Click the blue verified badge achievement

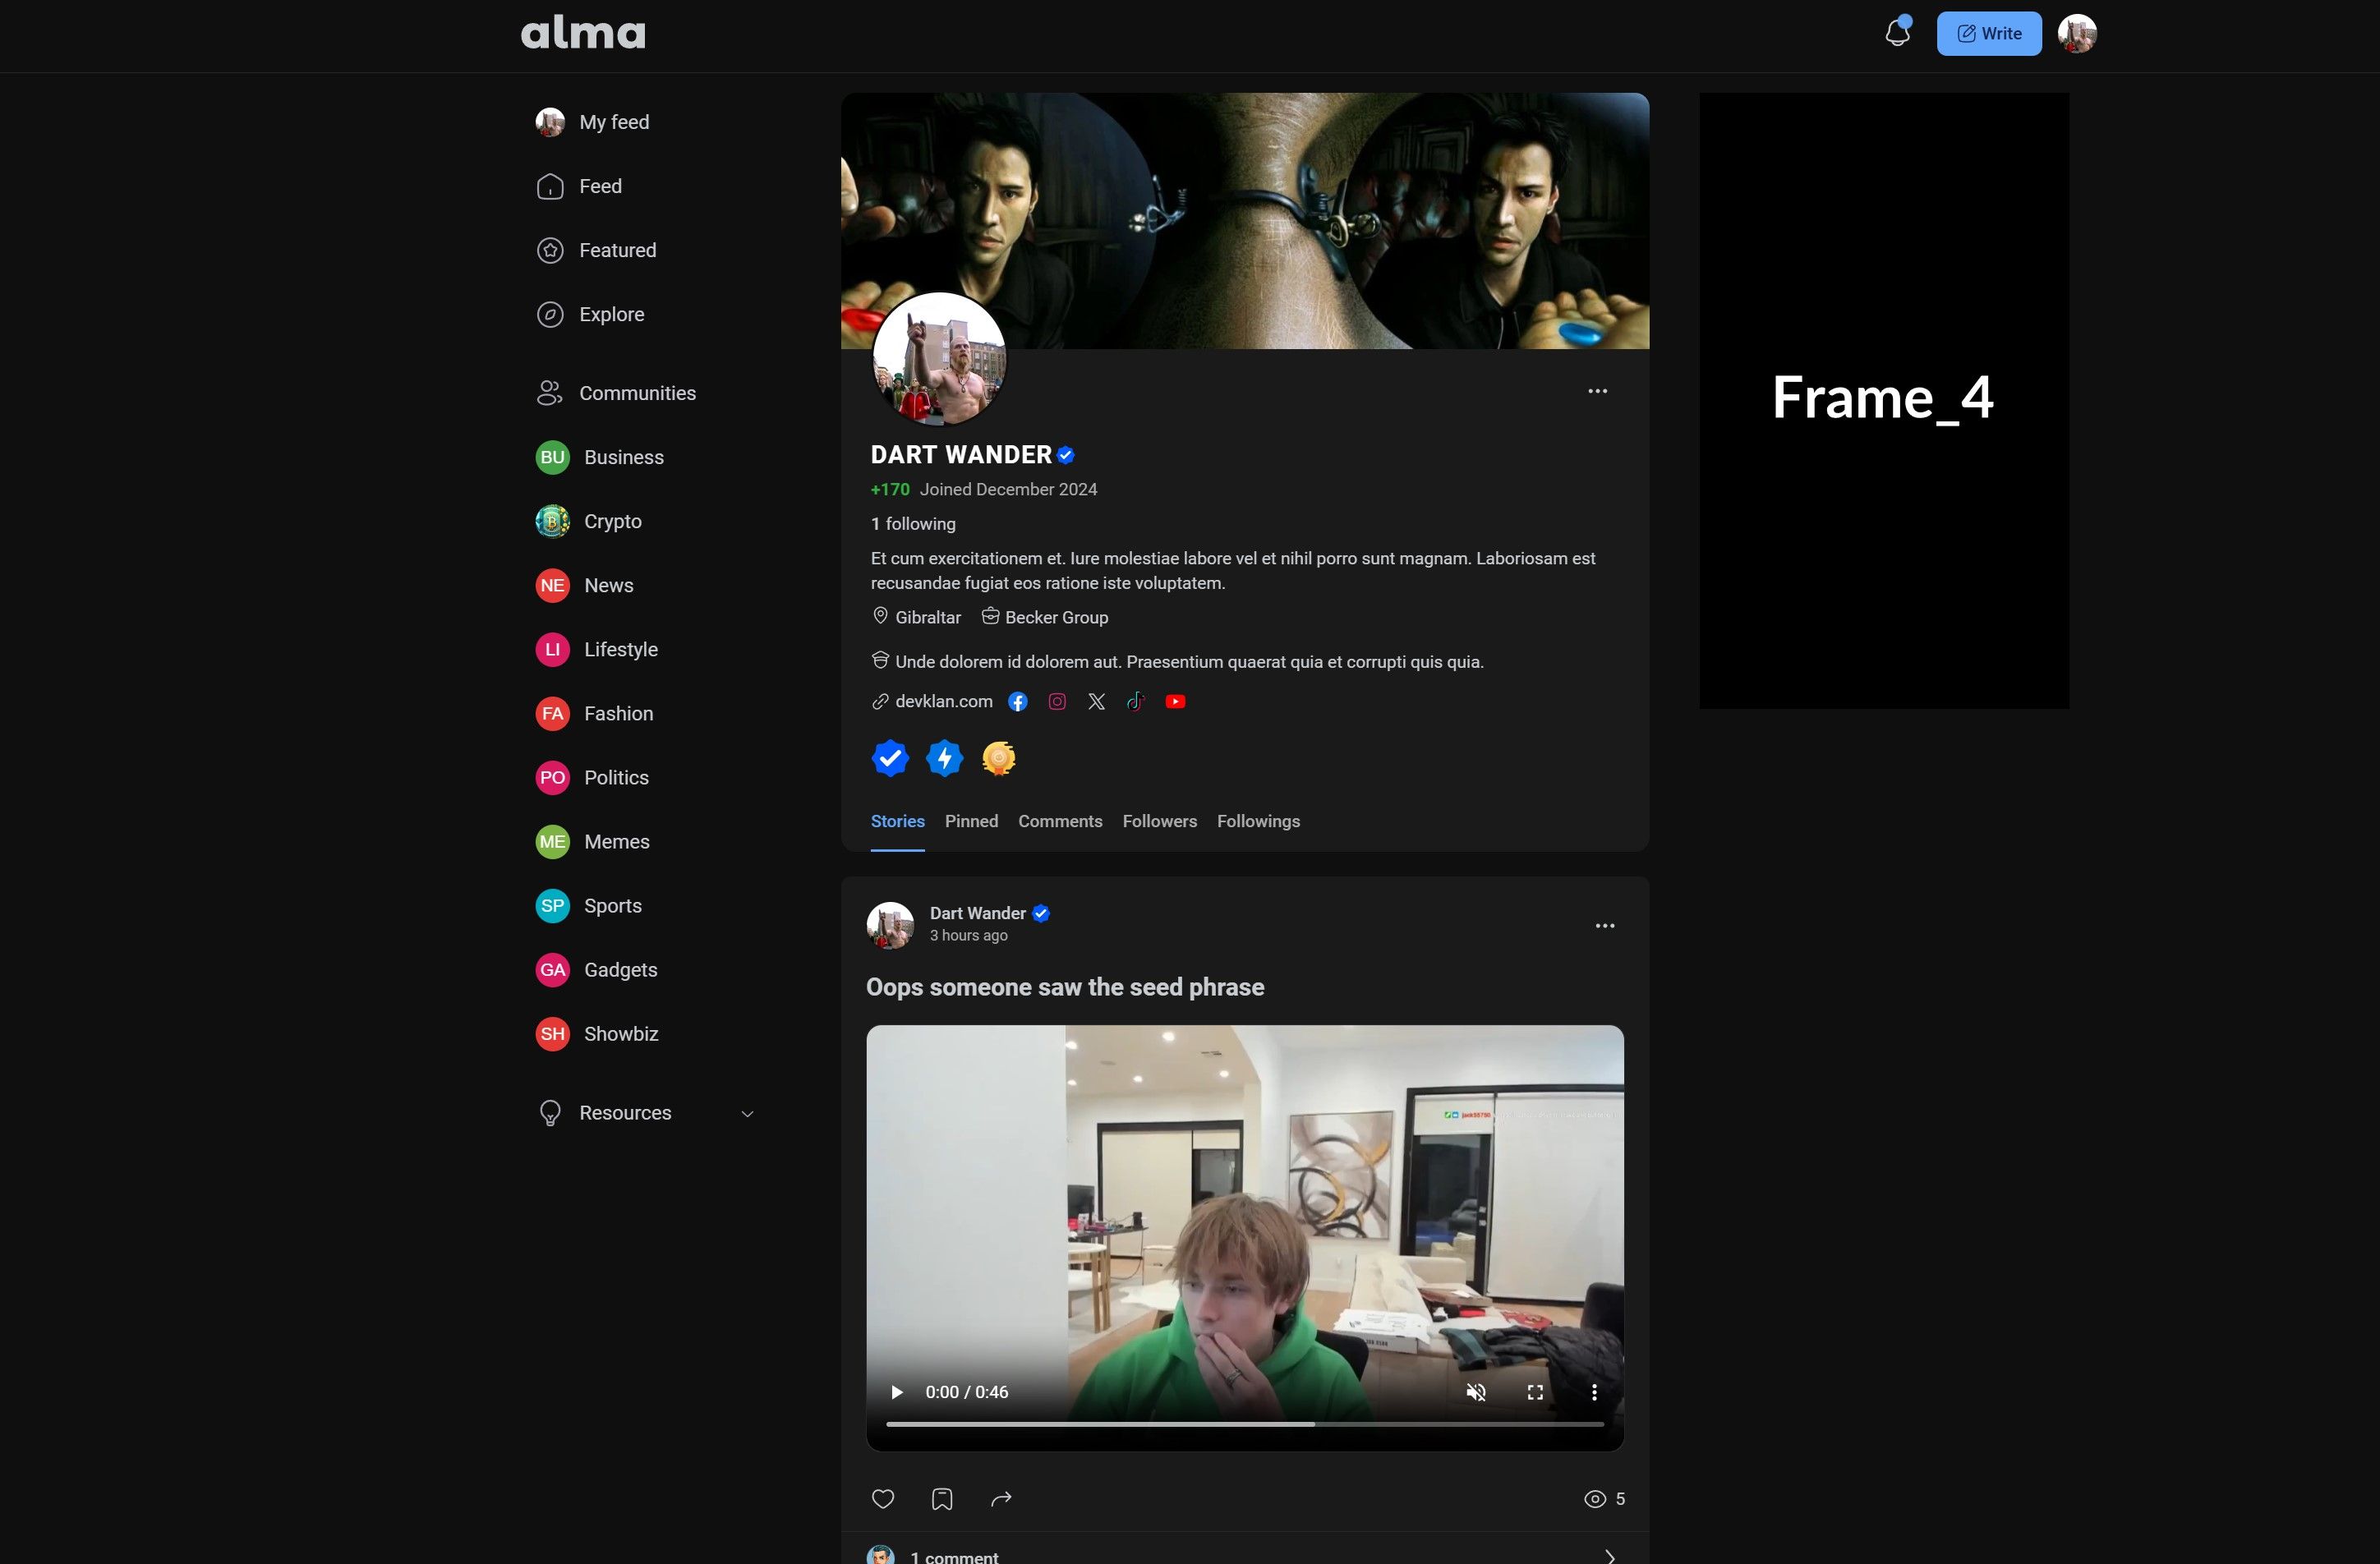coord(890,758)
